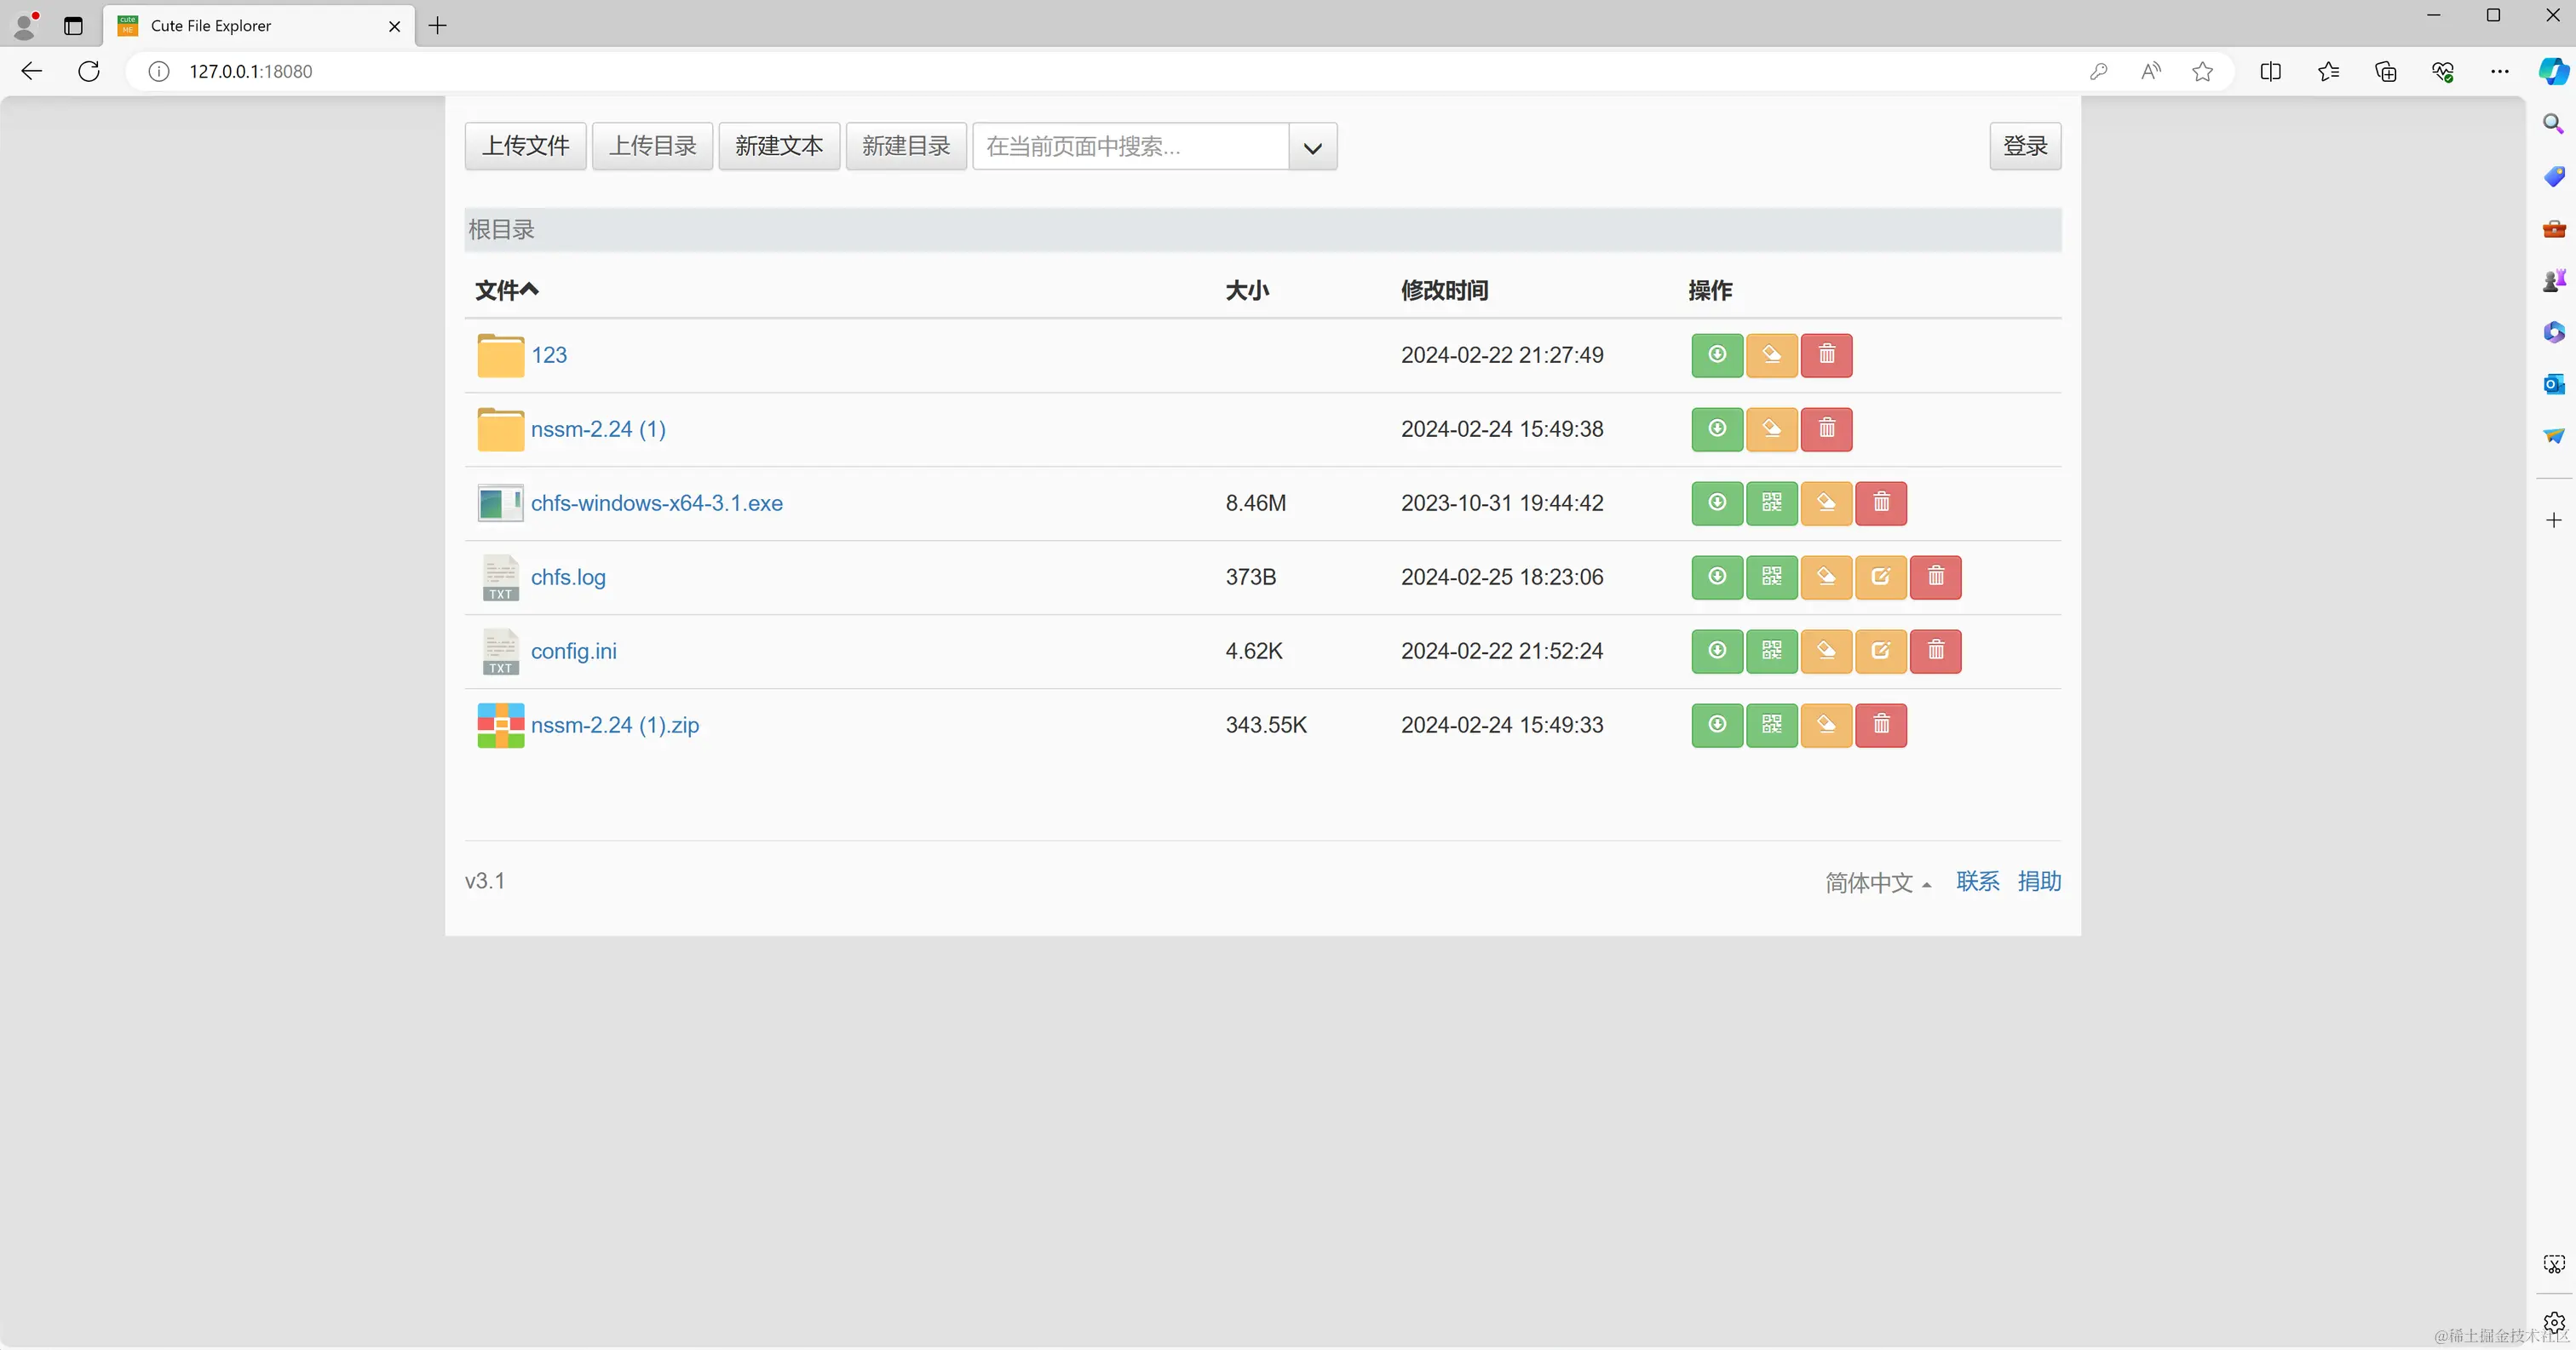Download the 123 folder

click(1716, 355)
